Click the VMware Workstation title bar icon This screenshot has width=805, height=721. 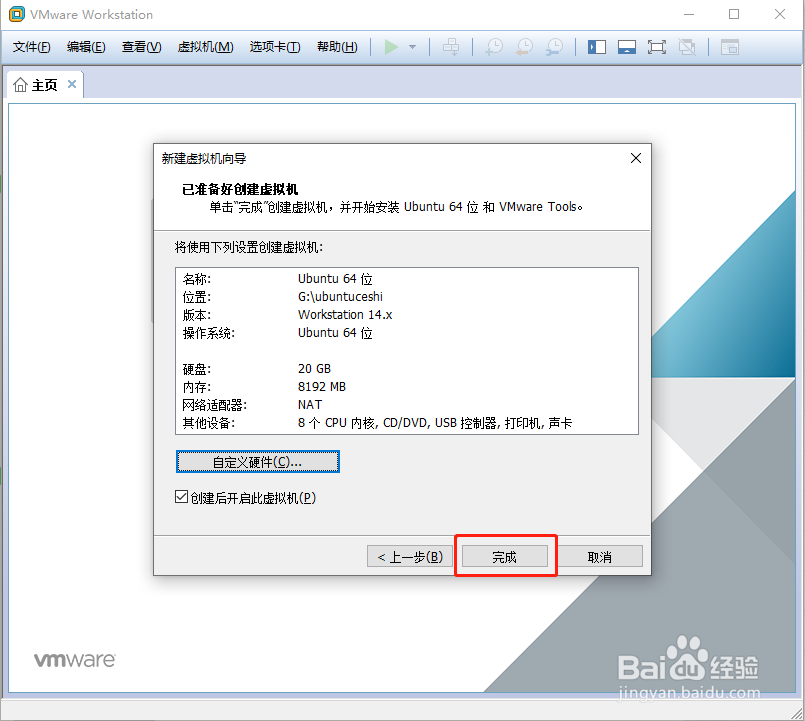17,14
